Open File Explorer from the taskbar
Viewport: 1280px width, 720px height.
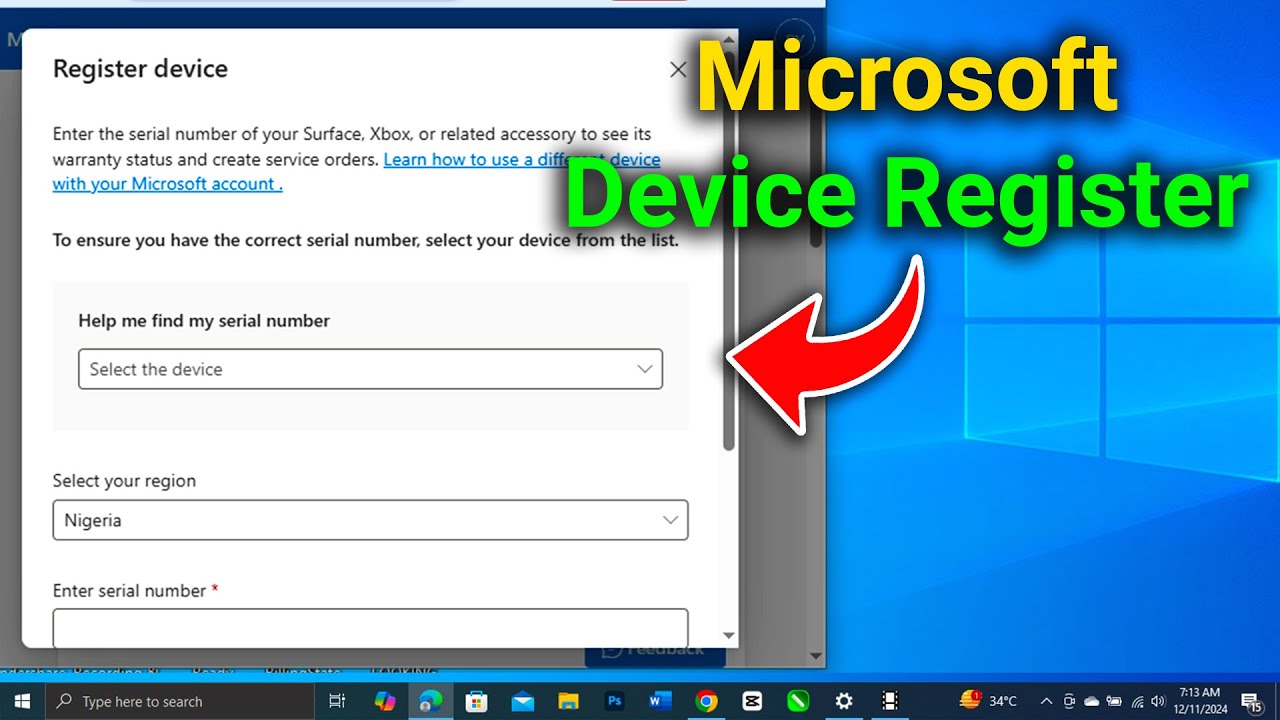pos(569,701)
